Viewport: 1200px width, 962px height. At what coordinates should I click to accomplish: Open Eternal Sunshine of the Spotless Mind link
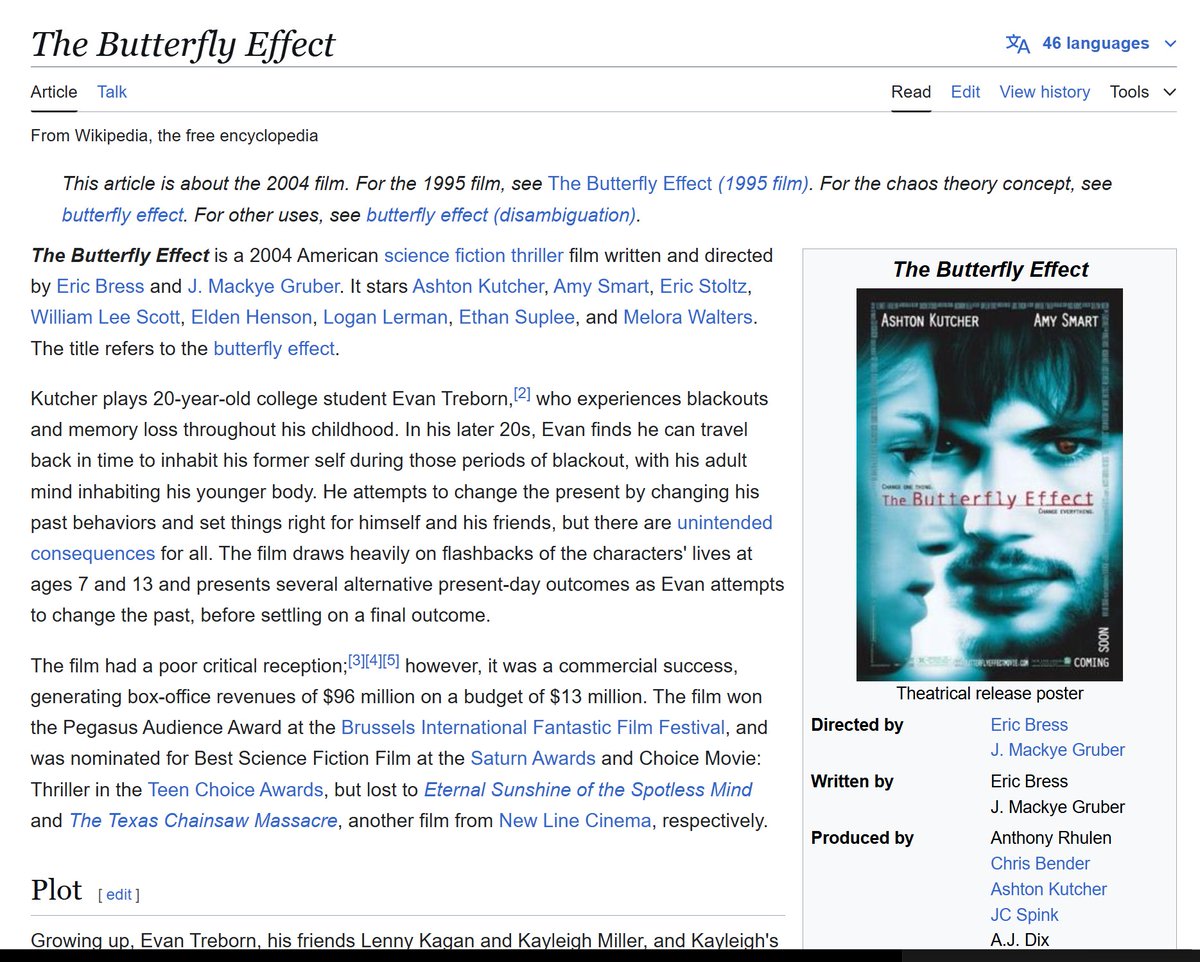point(588,789)
